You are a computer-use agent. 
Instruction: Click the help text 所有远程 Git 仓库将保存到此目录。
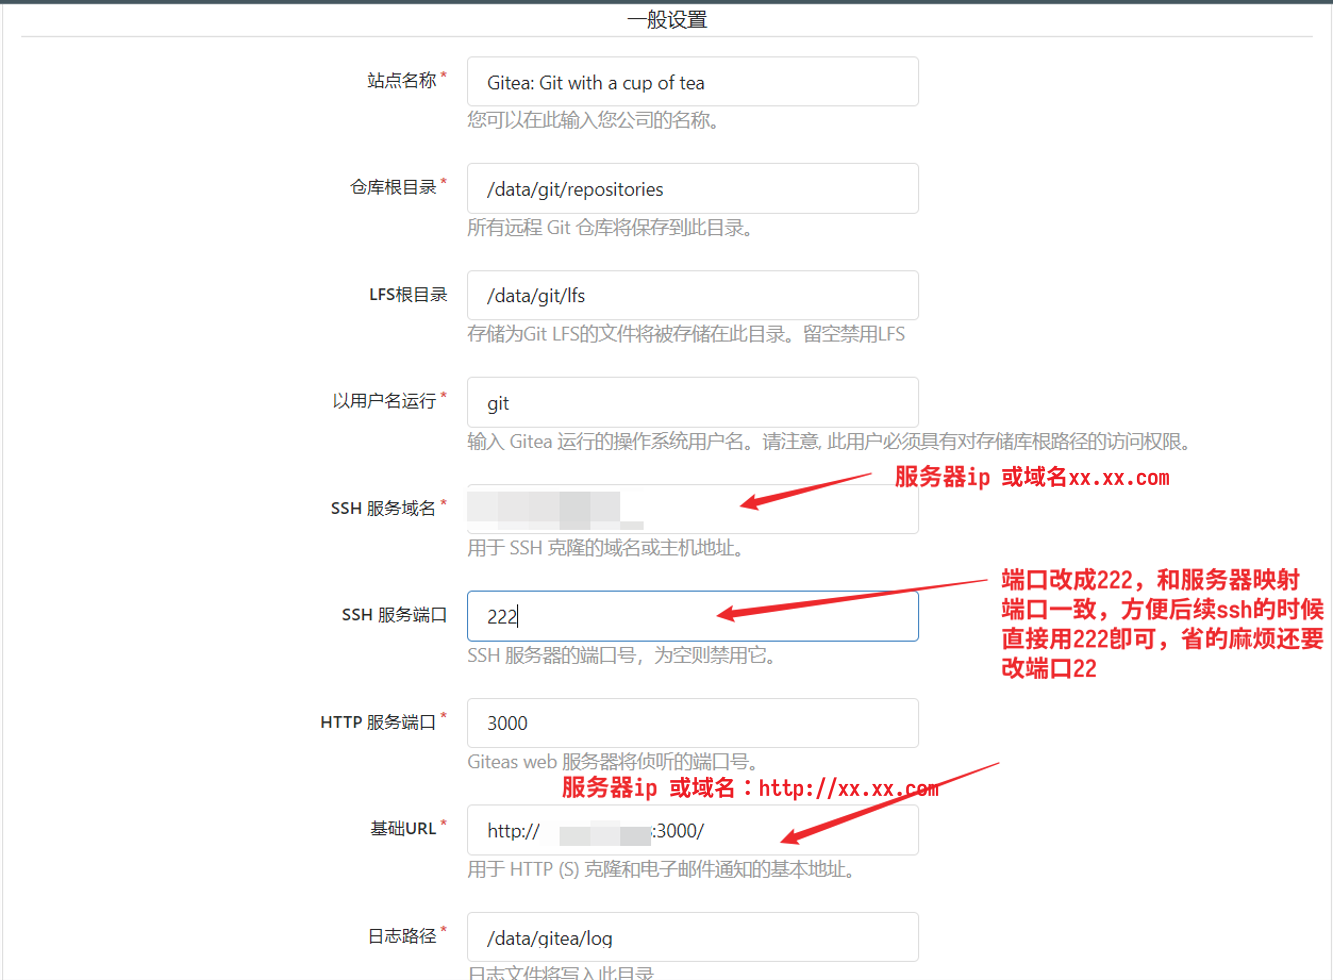[610, 228]
